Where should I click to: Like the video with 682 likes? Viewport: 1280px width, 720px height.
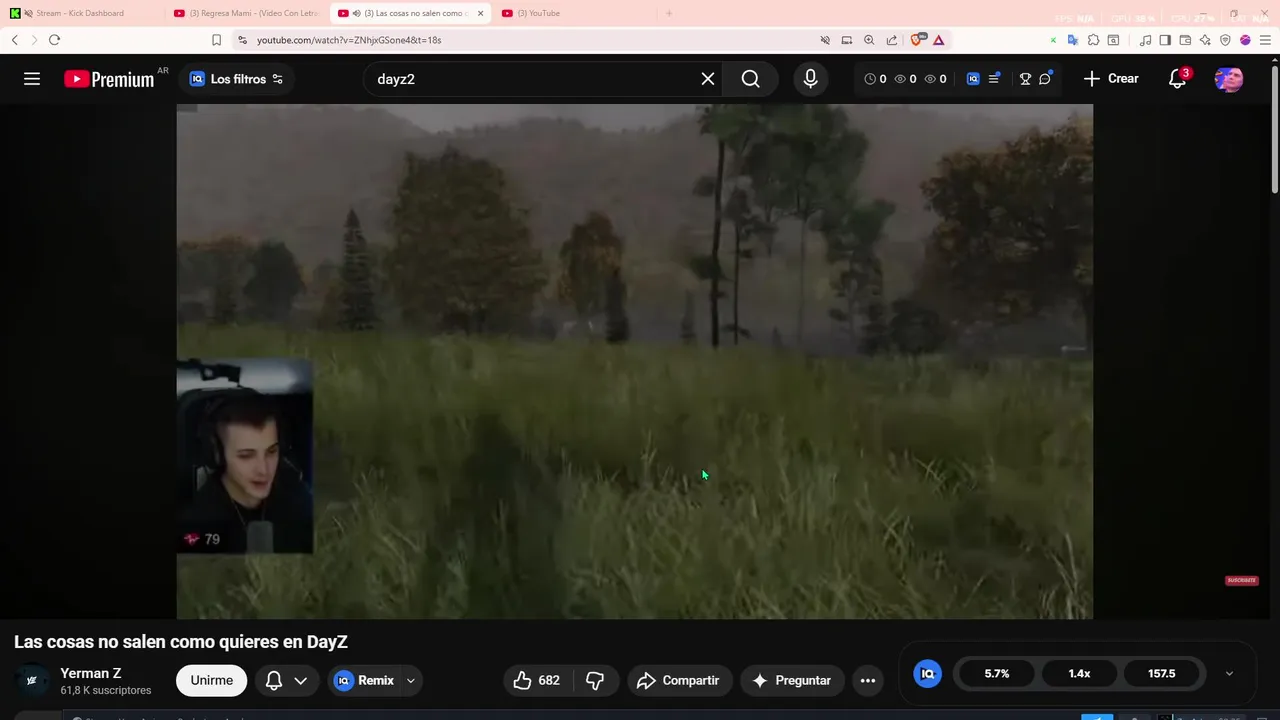(536, 680)
